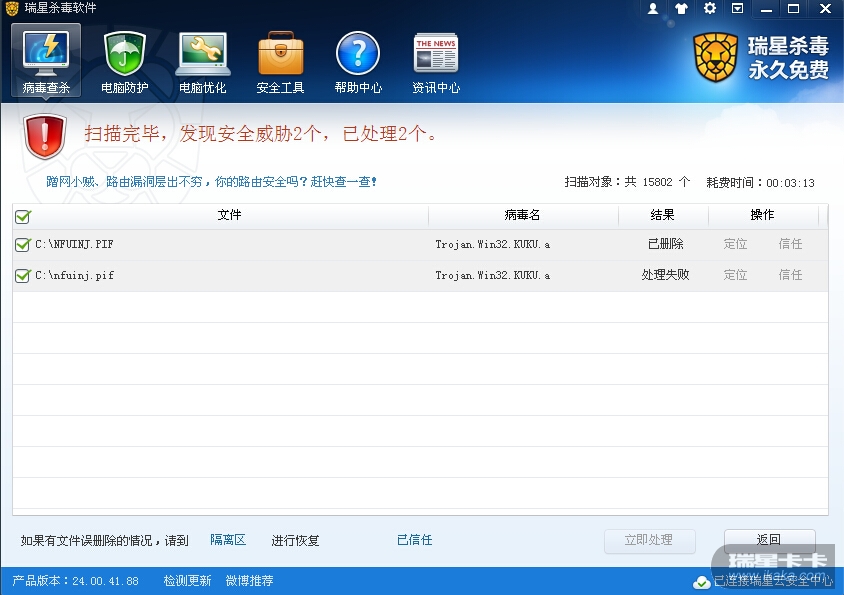Click the 产品版本 24.00.41.88 text

75,581
